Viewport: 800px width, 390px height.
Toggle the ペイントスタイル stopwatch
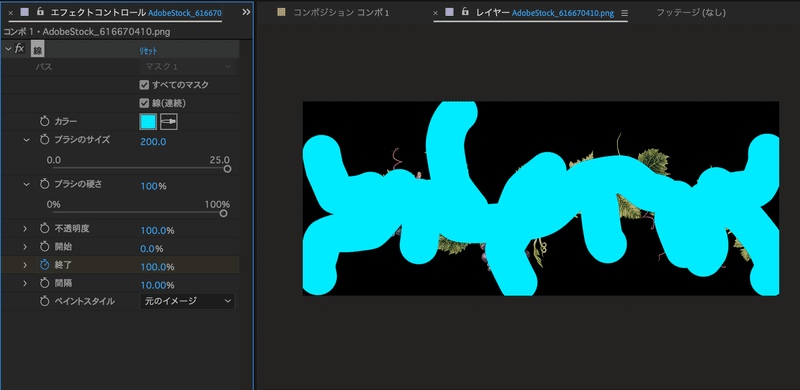tap(44, 301)
